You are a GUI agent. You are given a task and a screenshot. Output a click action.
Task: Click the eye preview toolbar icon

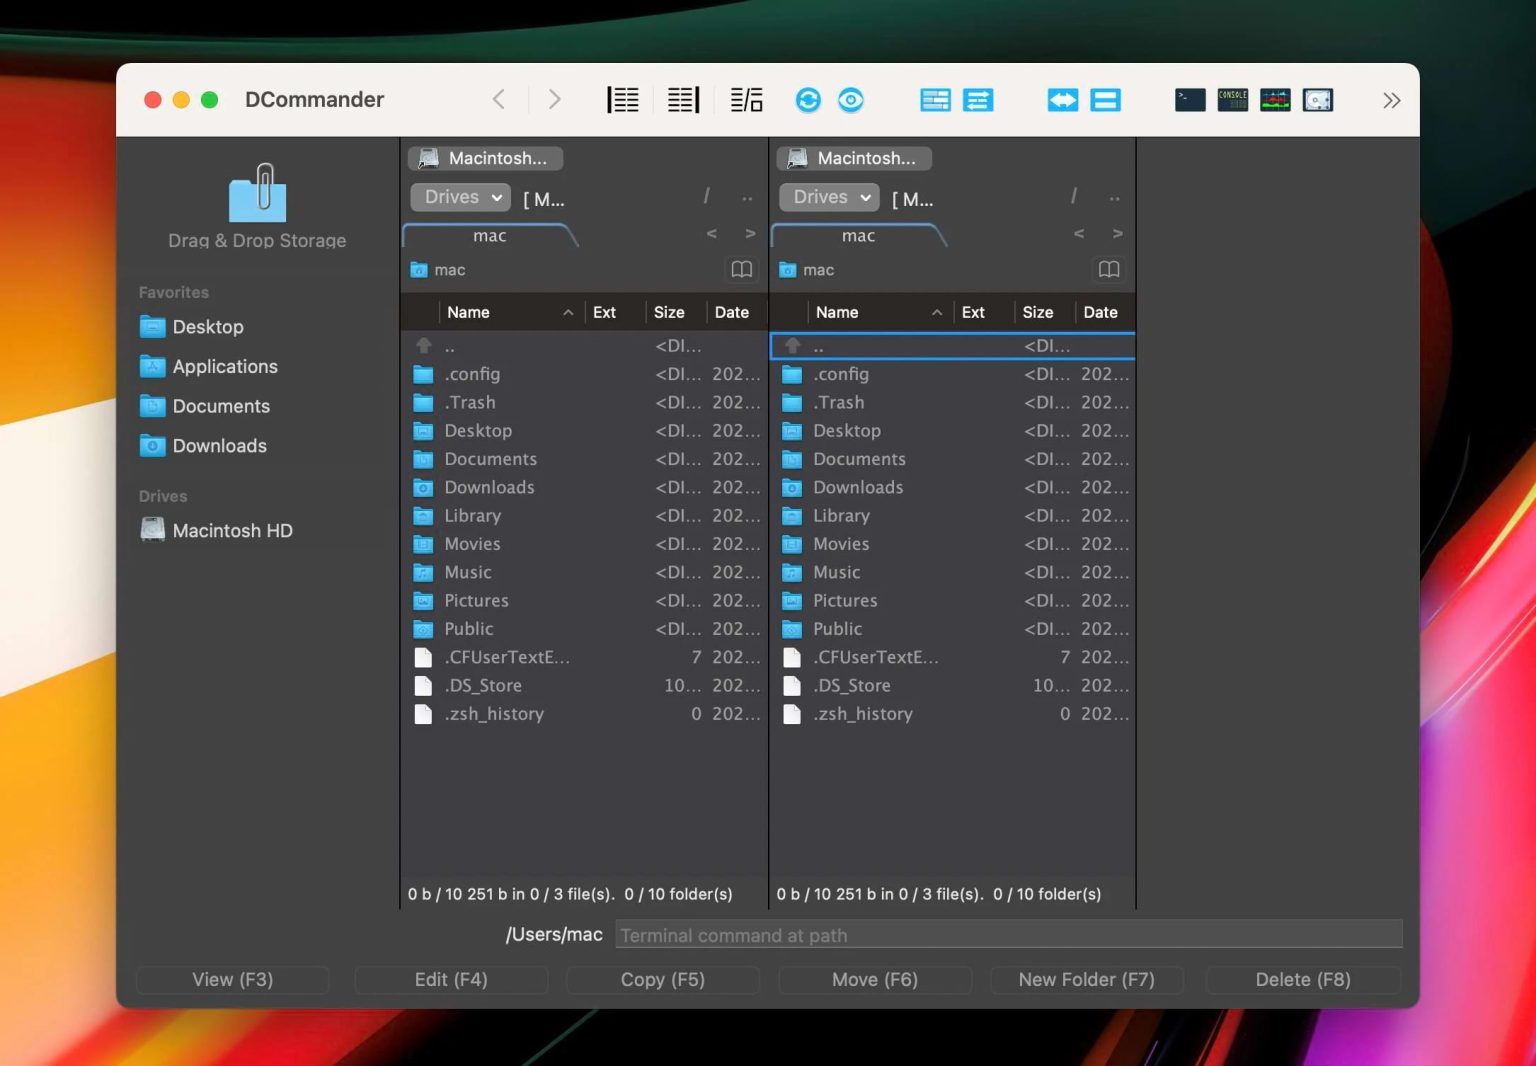(x=851, y=100)
